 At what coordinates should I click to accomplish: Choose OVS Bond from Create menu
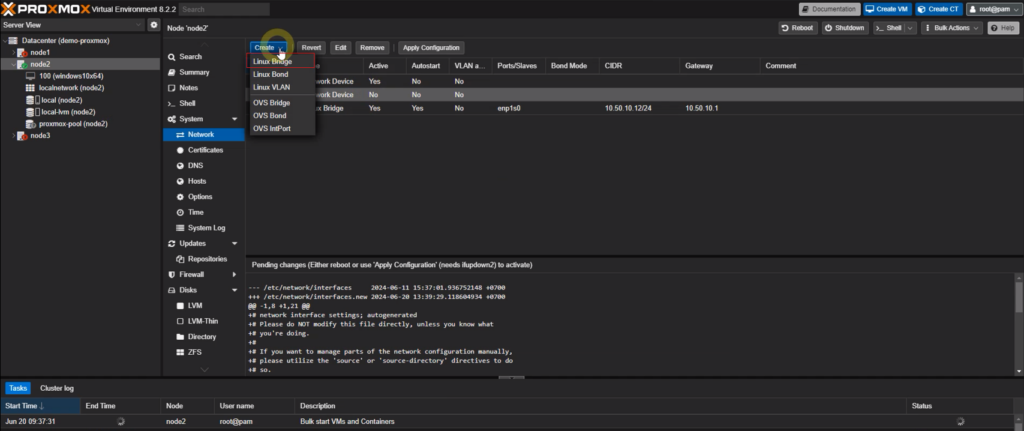(x=281, y=116)
